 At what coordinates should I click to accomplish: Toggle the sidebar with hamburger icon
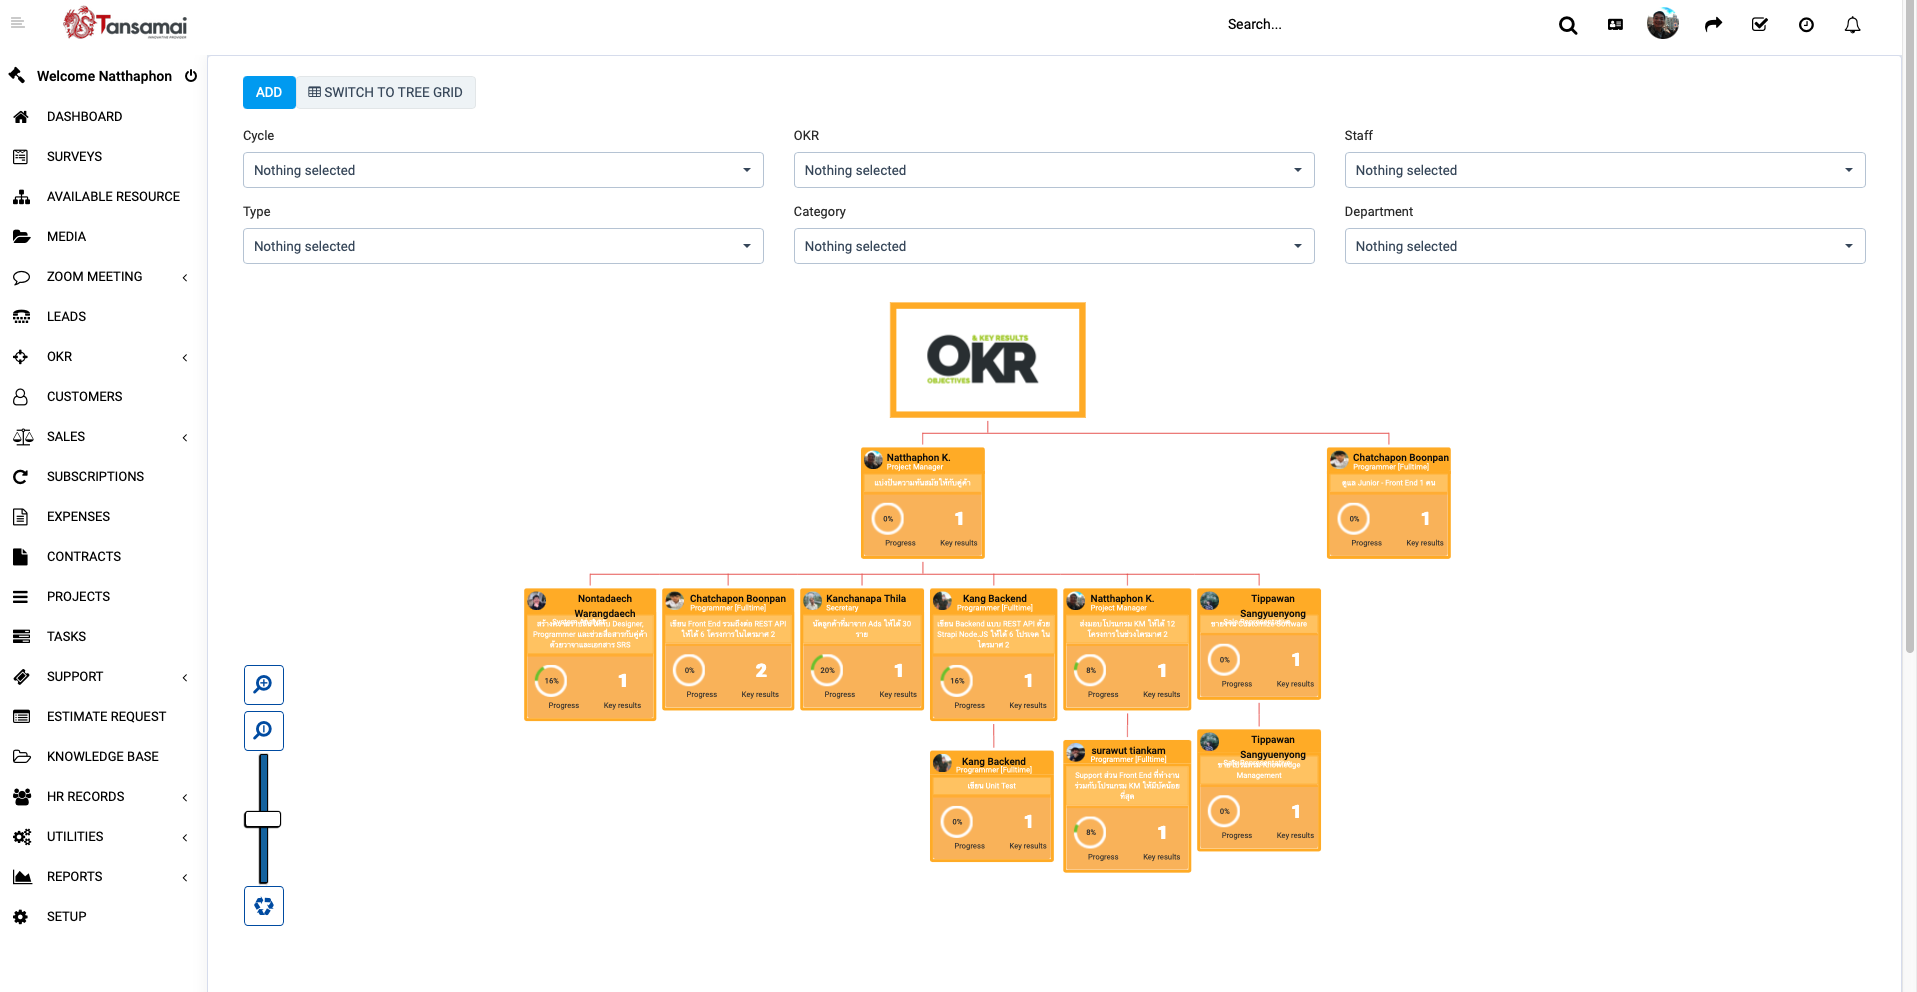[x=17, y=23]
